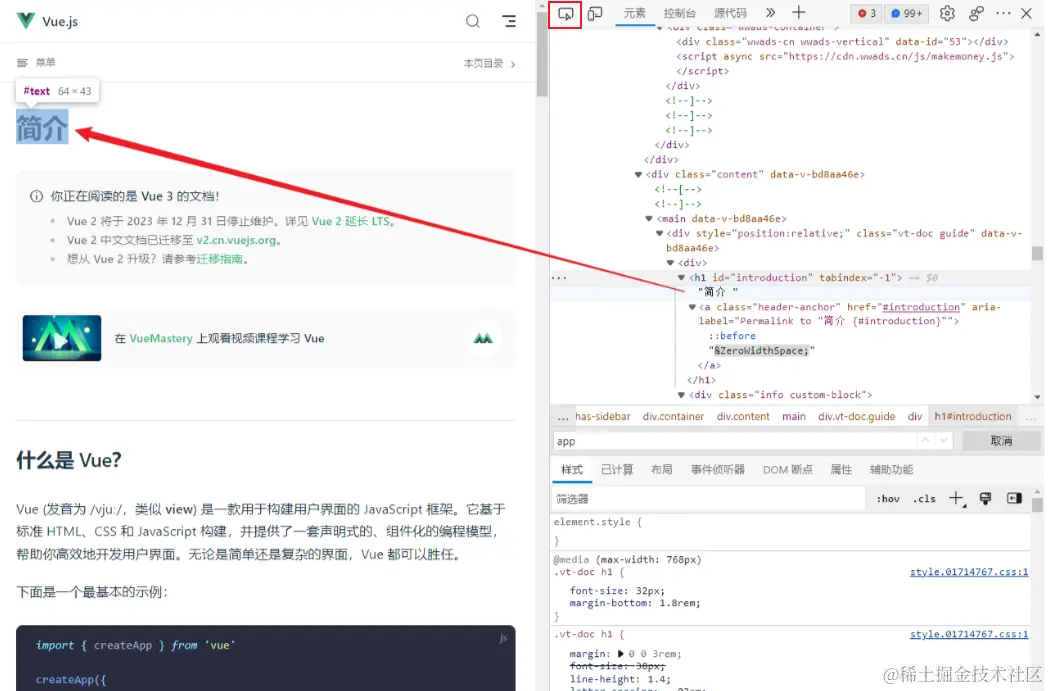Click the VueMastery video thumbnail
The height and width of the screenshot is (691, 1049).
pyautogui.click(x=62, y=338)
